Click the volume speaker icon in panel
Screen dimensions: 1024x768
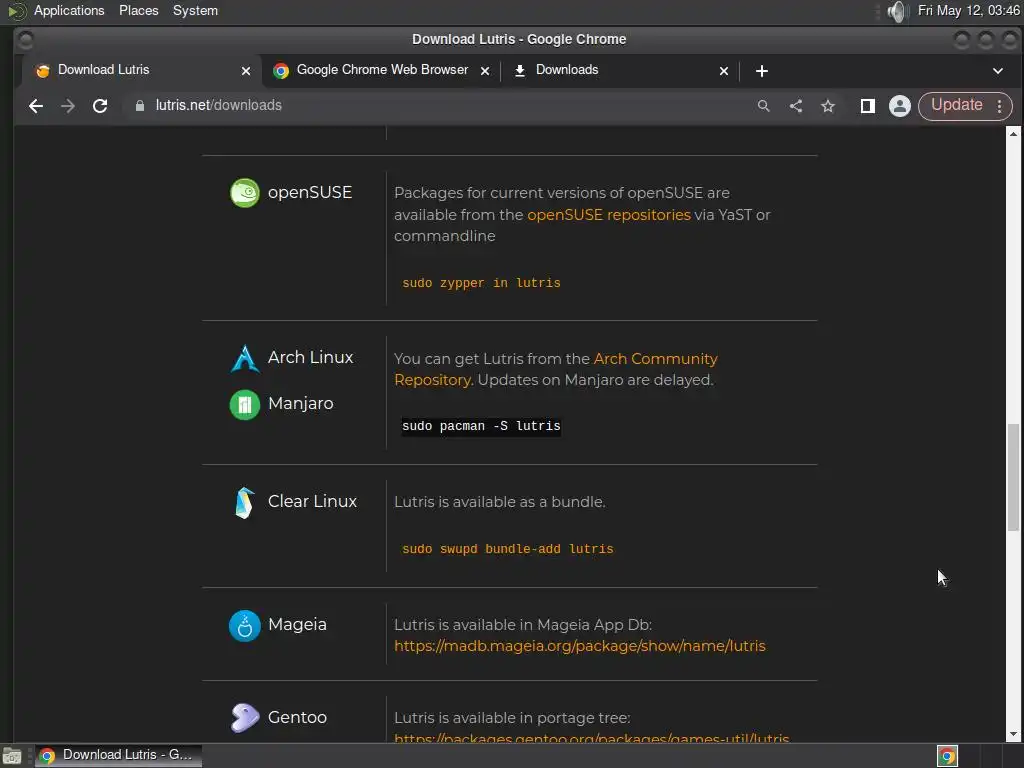tap(897, 11)
